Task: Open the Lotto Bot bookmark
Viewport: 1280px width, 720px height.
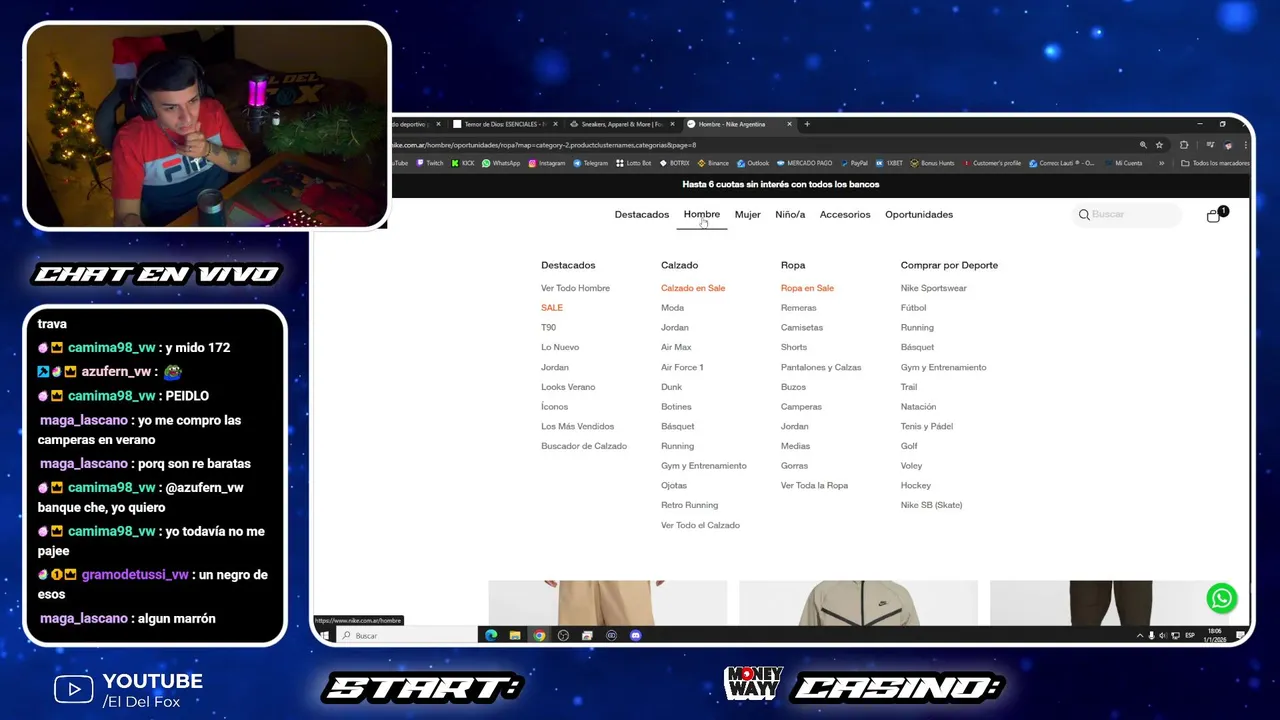Action: [634, 163]
